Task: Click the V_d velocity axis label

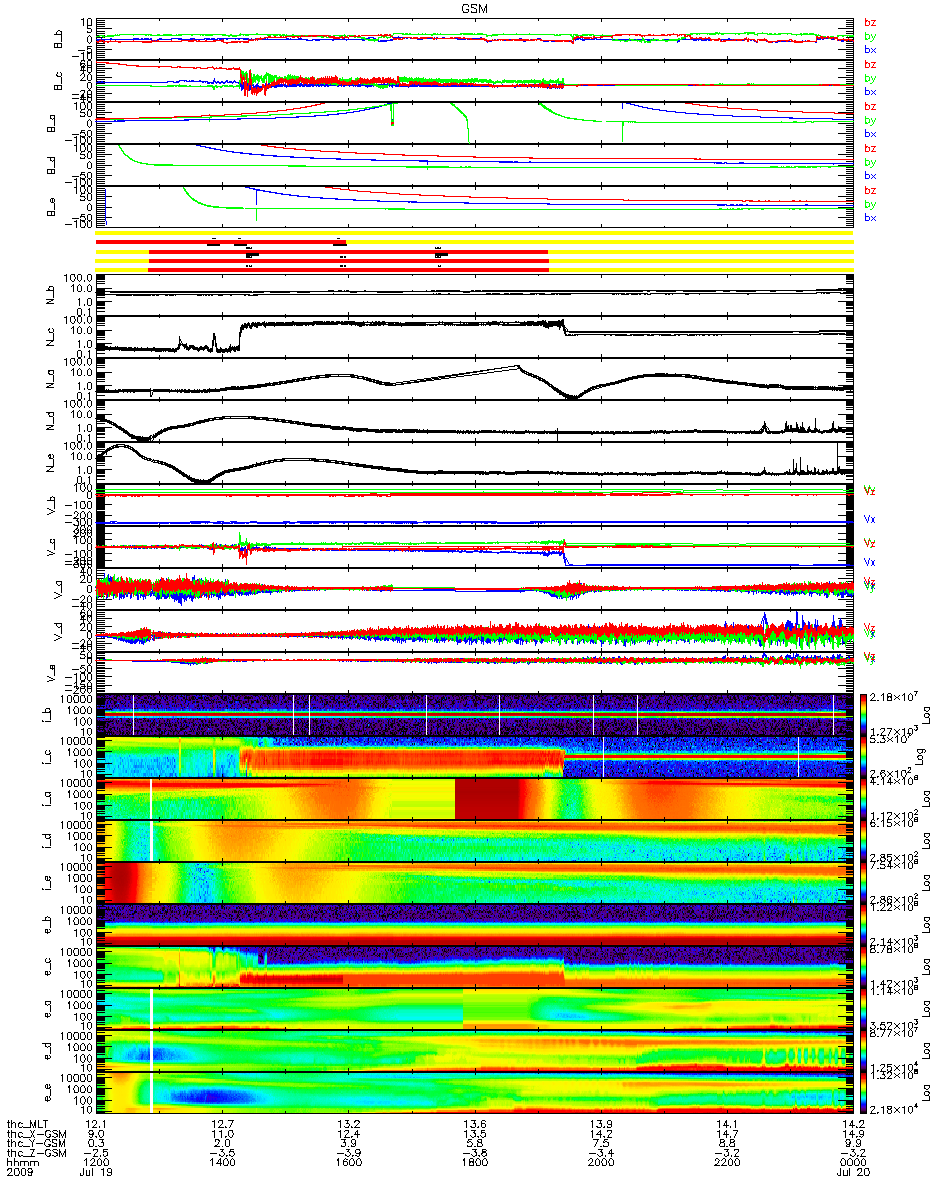Action: pos(59,630)
